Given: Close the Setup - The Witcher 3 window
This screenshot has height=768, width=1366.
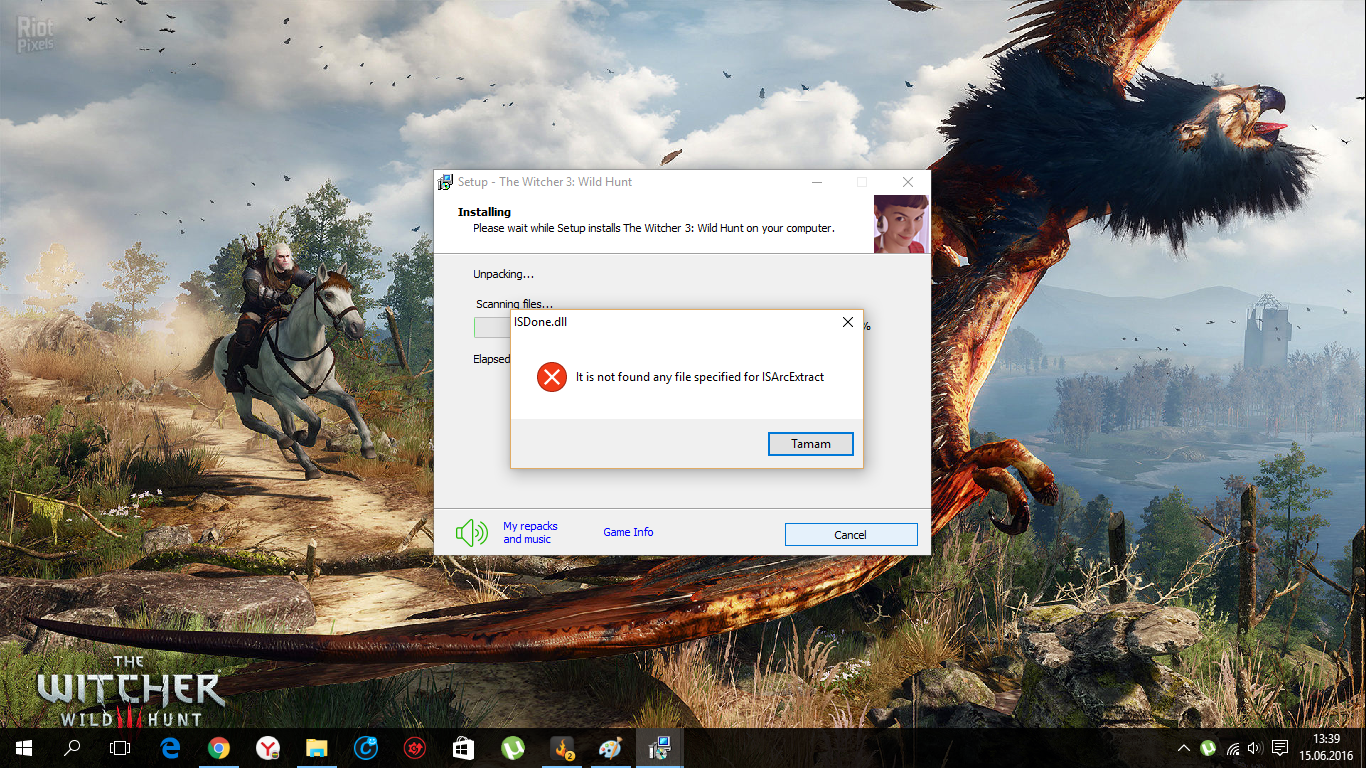Looking at the screenshot, I should (x=908, y=182).
